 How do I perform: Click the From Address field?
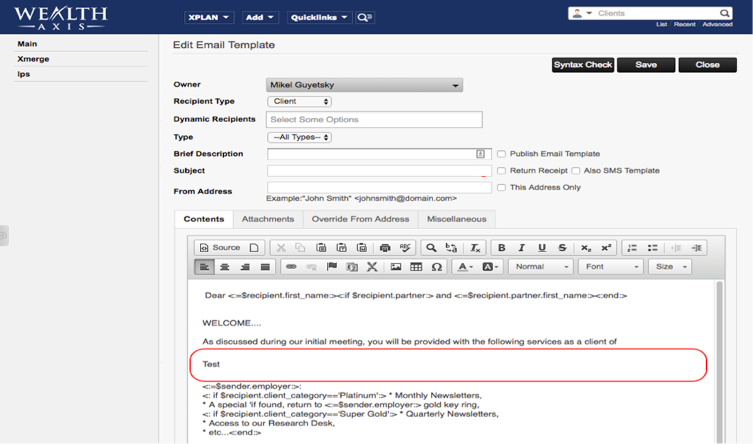379,188
